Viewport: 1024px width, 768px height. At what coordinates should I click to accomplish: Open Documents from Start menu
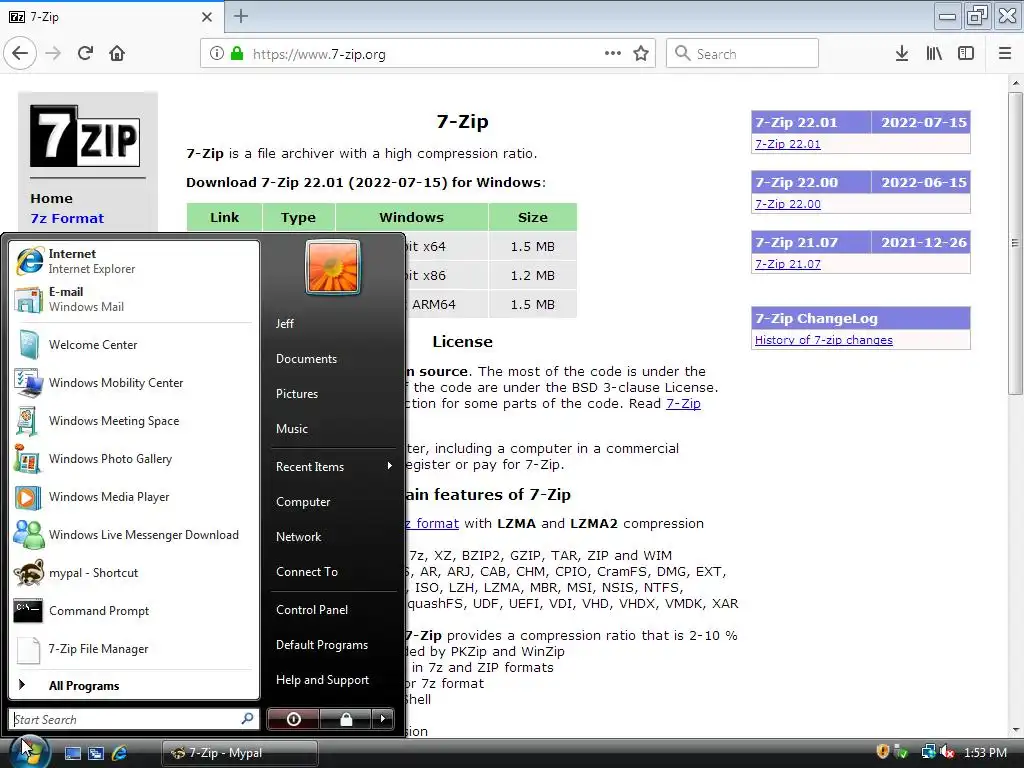click(333, 359)
